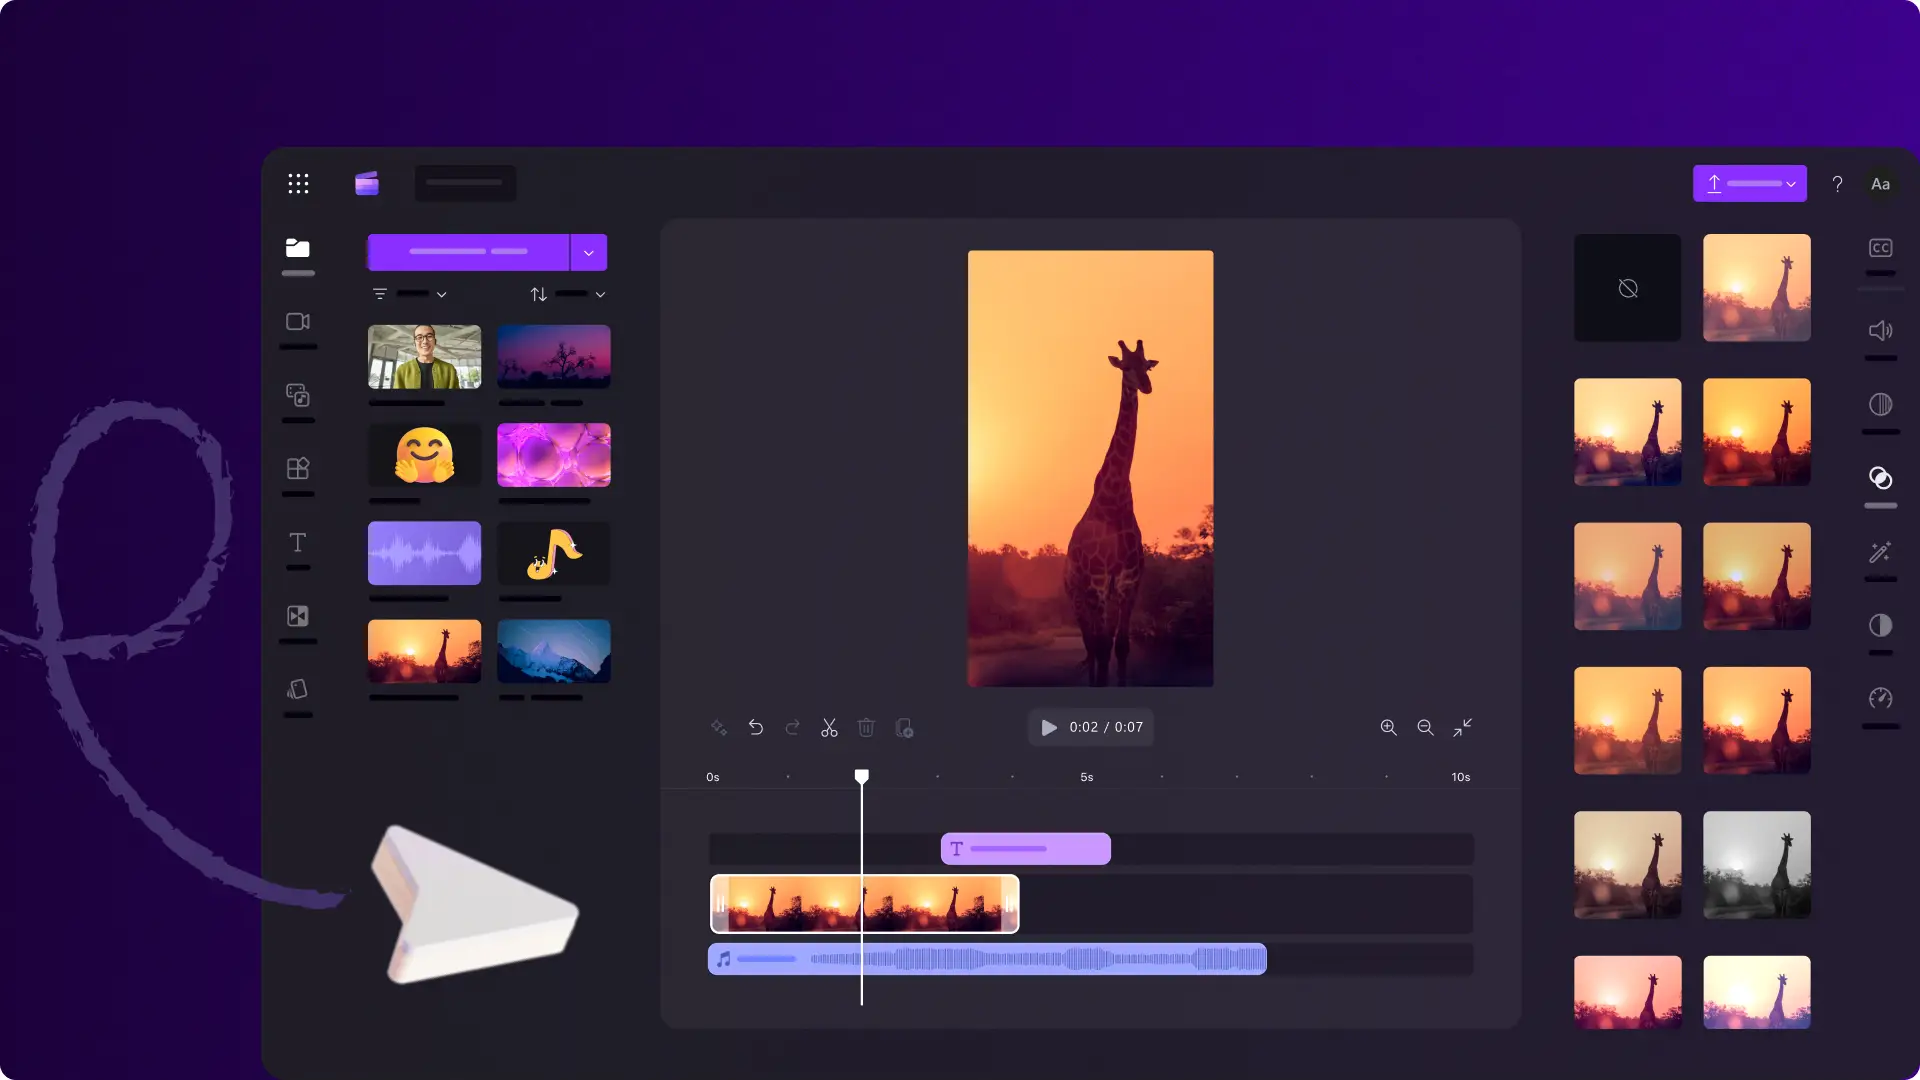Play the video preview

(1048, 727)
